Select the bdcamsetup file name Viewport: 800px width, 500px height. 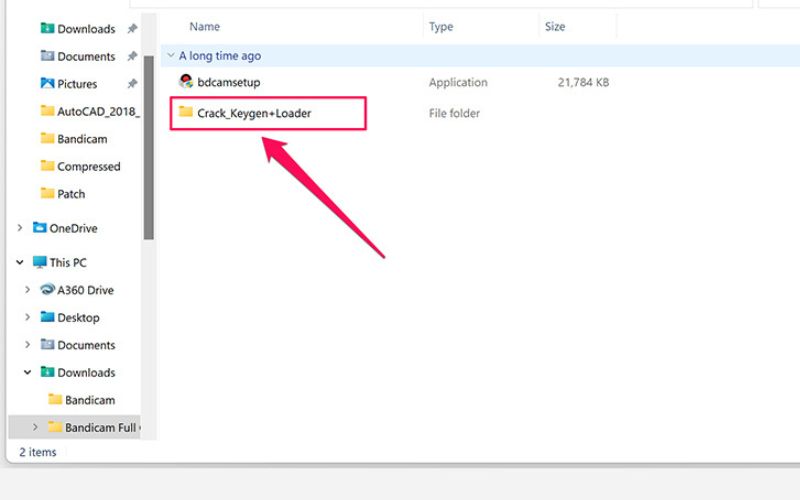click(229, 82)
